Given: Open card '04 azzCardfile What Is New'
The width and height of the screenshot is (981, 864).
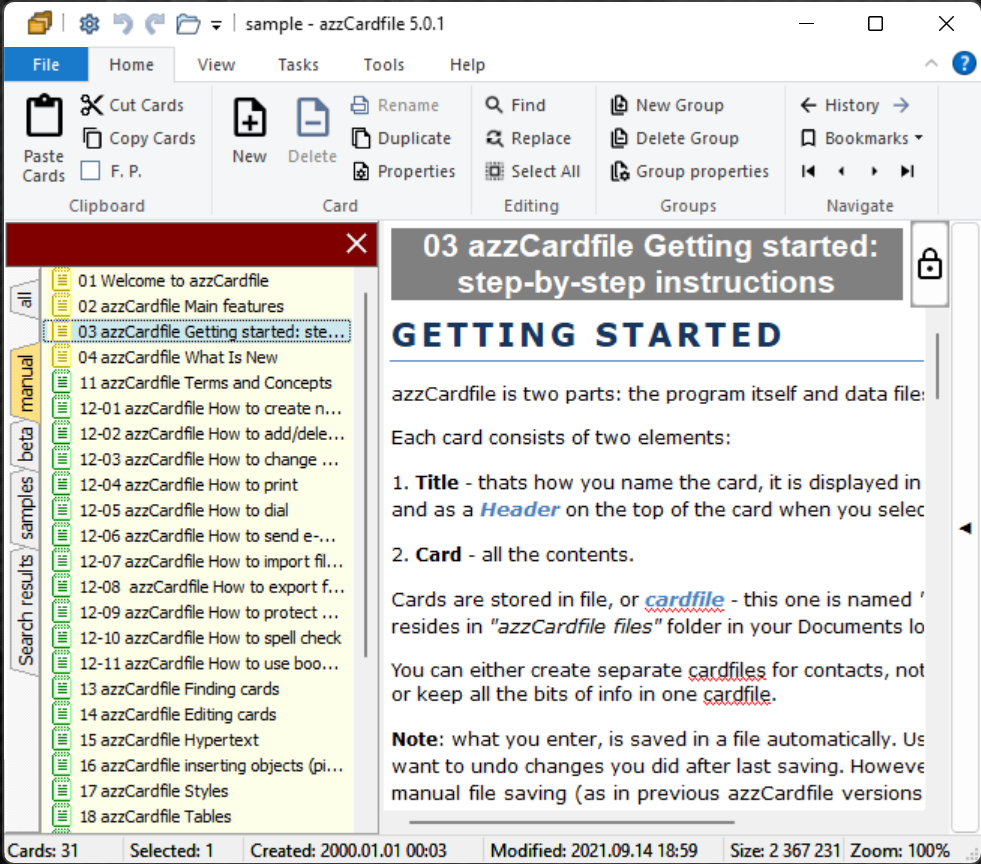Looking at the screenshot, I should 197,357.
